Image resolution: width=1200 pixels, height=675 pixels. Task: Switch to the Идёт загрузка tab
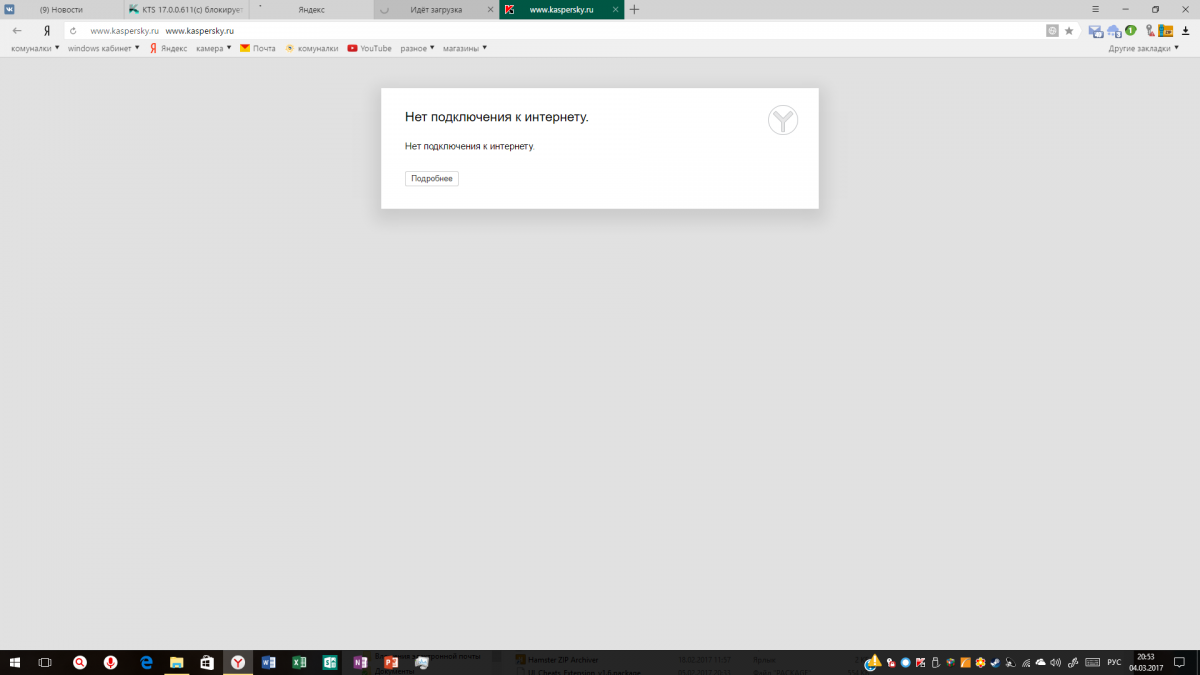436,9
